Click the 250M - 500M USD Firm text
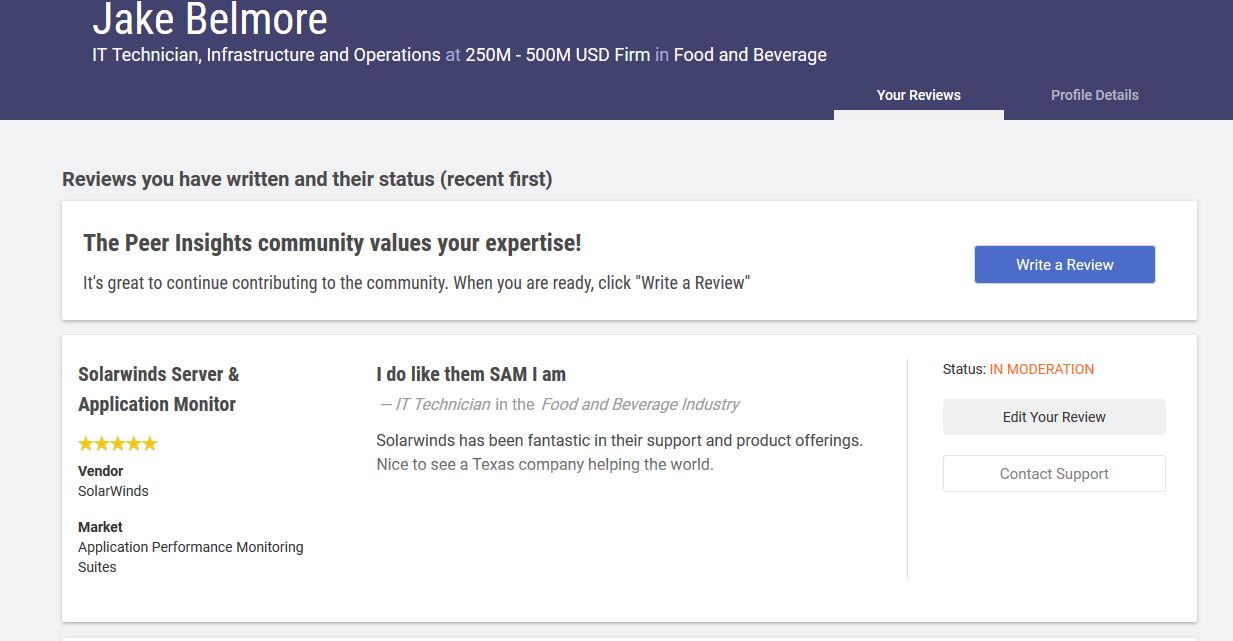Viewport: 1233px width, 641px height. (x=557, y=55)
